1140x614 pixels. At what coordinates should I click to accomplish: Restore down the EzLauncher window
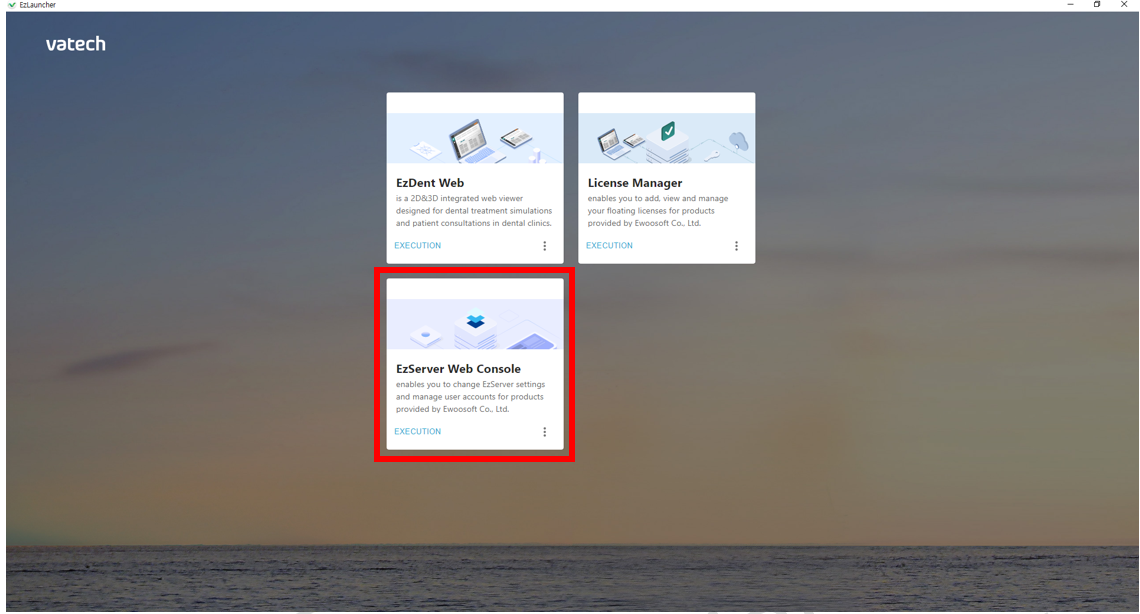(1097, 4)
